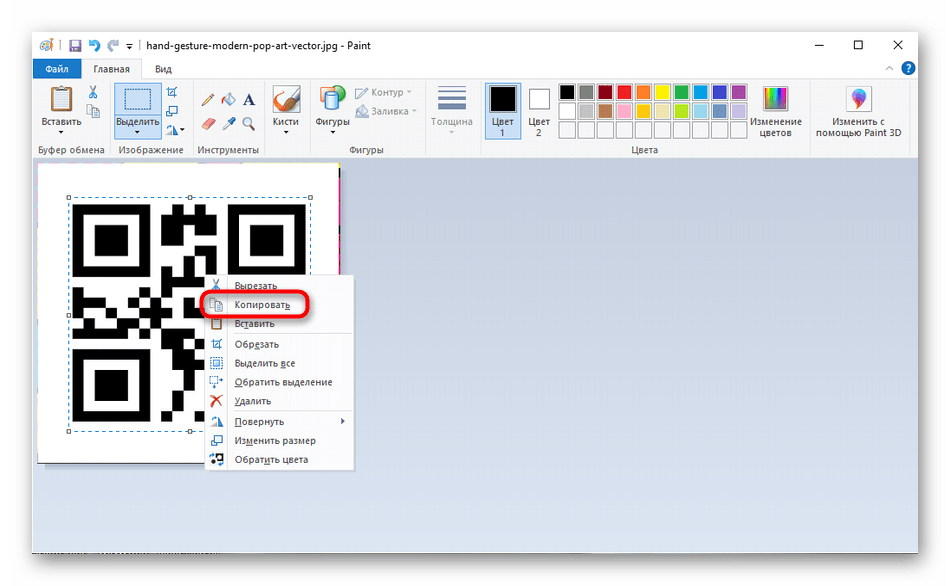Pick the orange color swatch
The height and width of the screenshot is (586, 950).
coord(643,92)
